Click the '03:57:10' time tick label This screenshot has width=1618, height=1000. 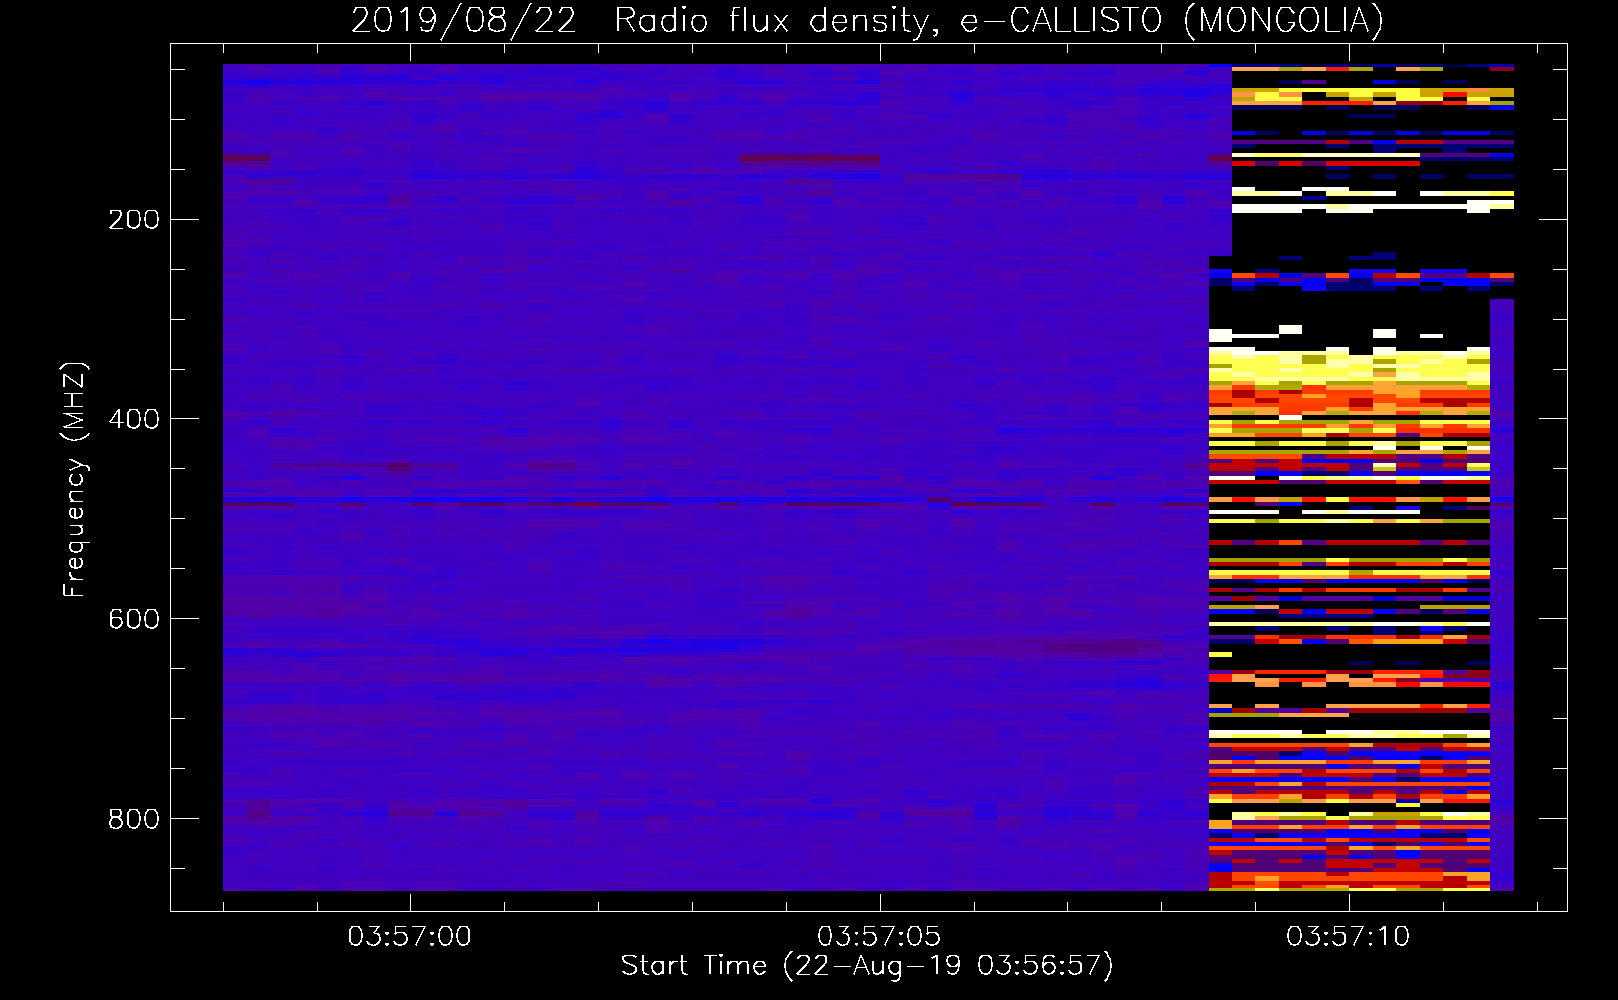(1348, 936)
